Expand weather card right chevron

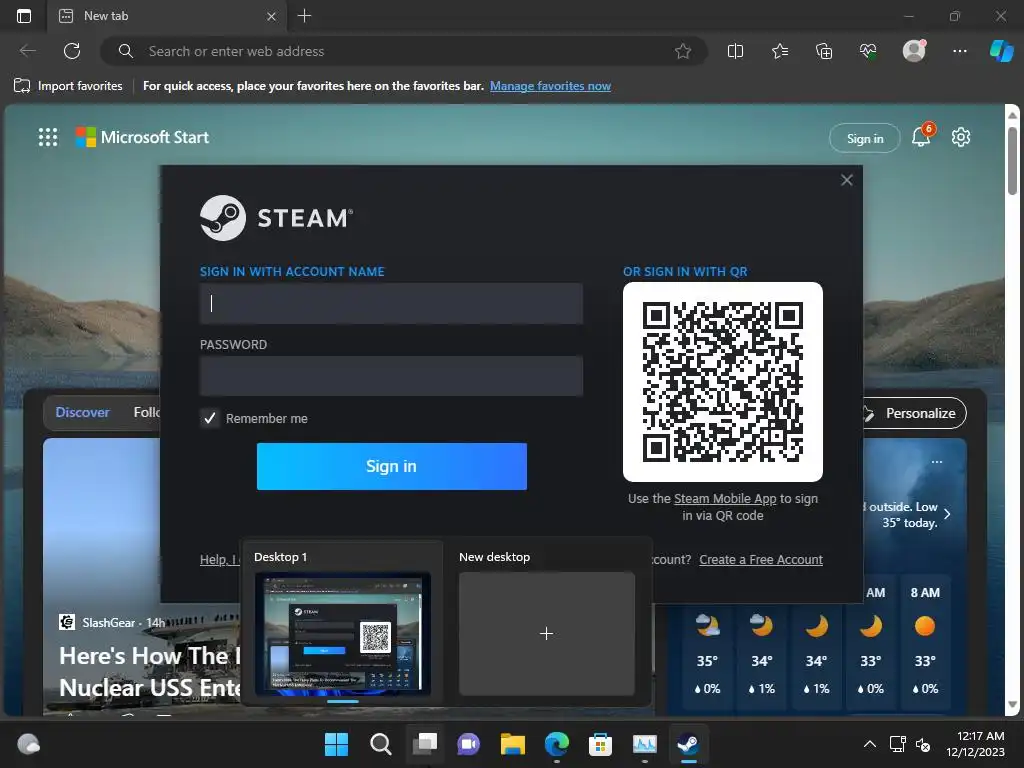point(947,514)
